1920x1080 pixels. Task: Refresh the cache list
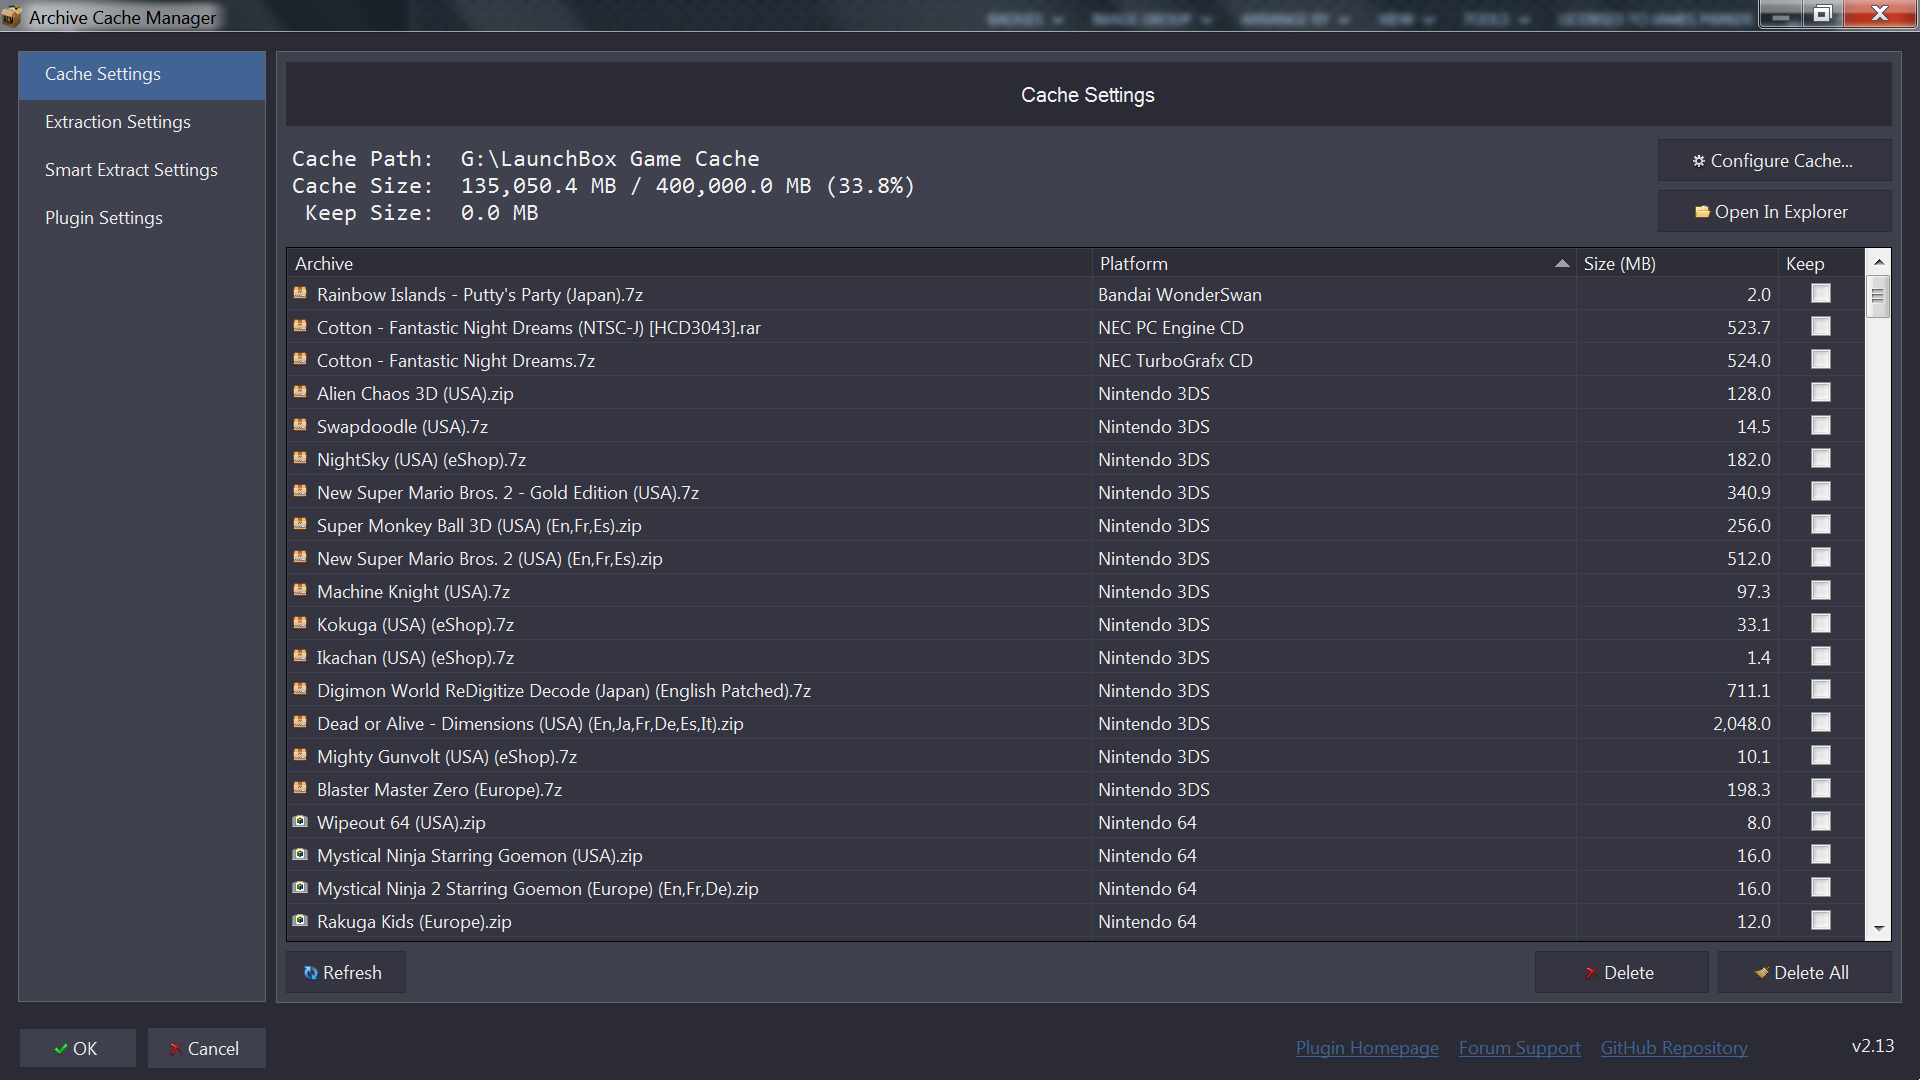point(345,972)
